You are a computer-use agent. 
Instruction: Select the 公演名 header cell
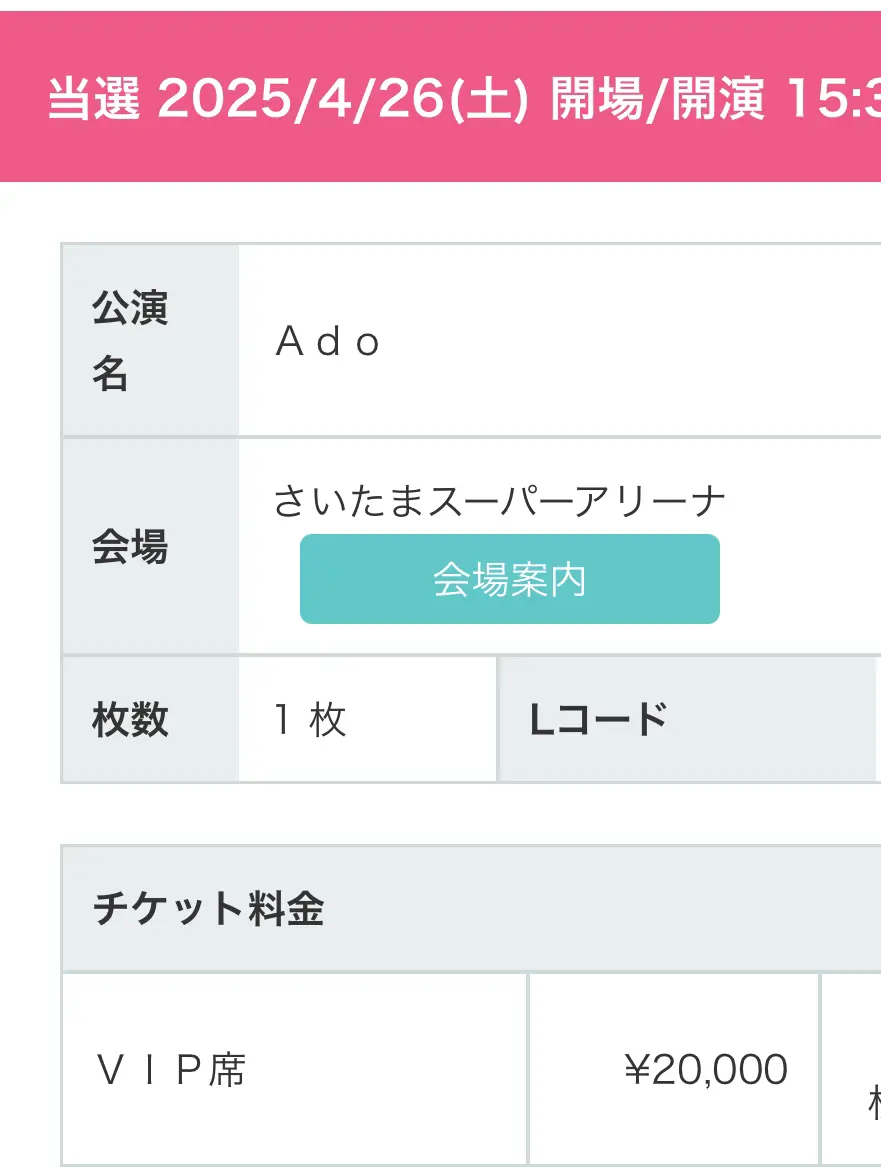(151, 340)
